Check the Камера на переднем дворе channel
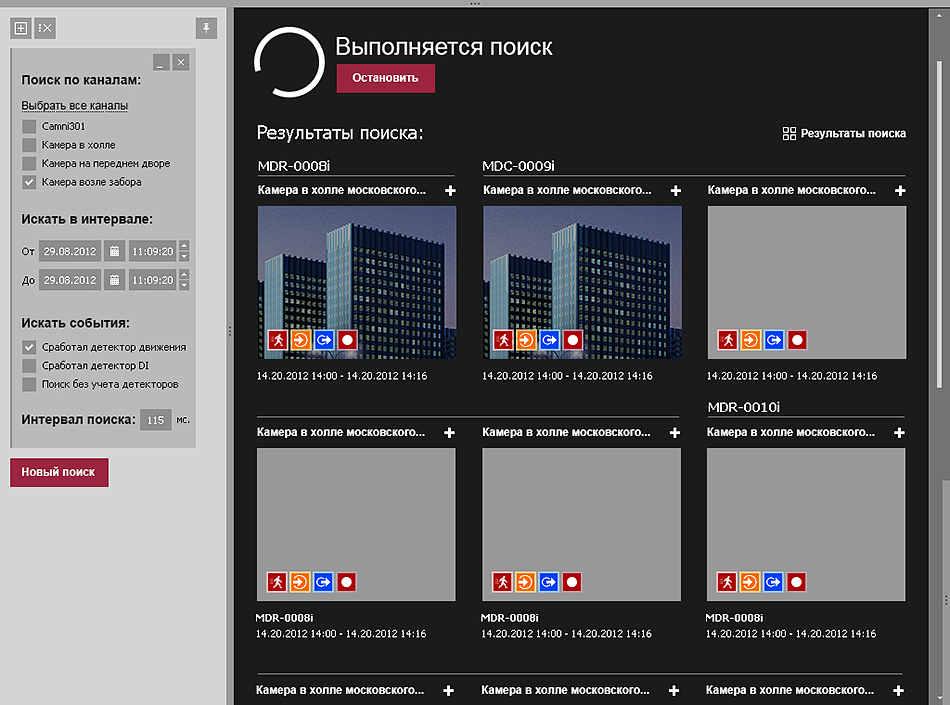 (29, 164)
